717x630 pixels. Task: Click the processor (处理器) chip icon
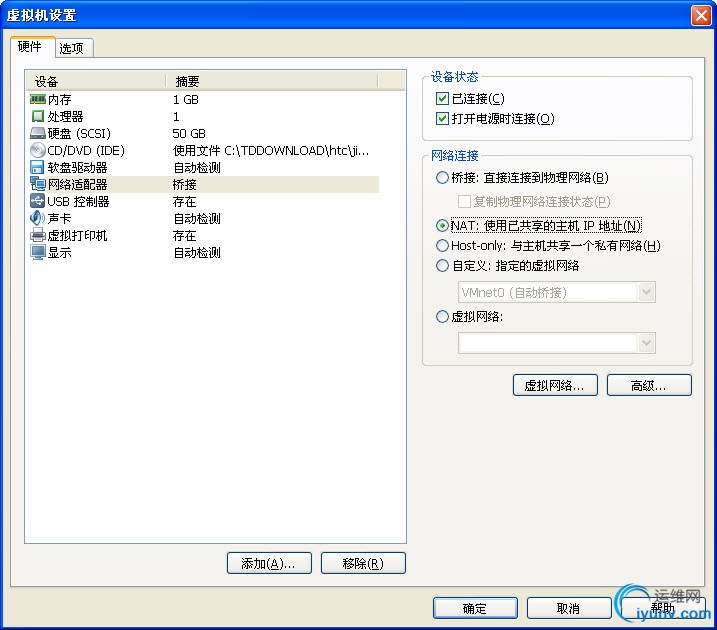37,116
